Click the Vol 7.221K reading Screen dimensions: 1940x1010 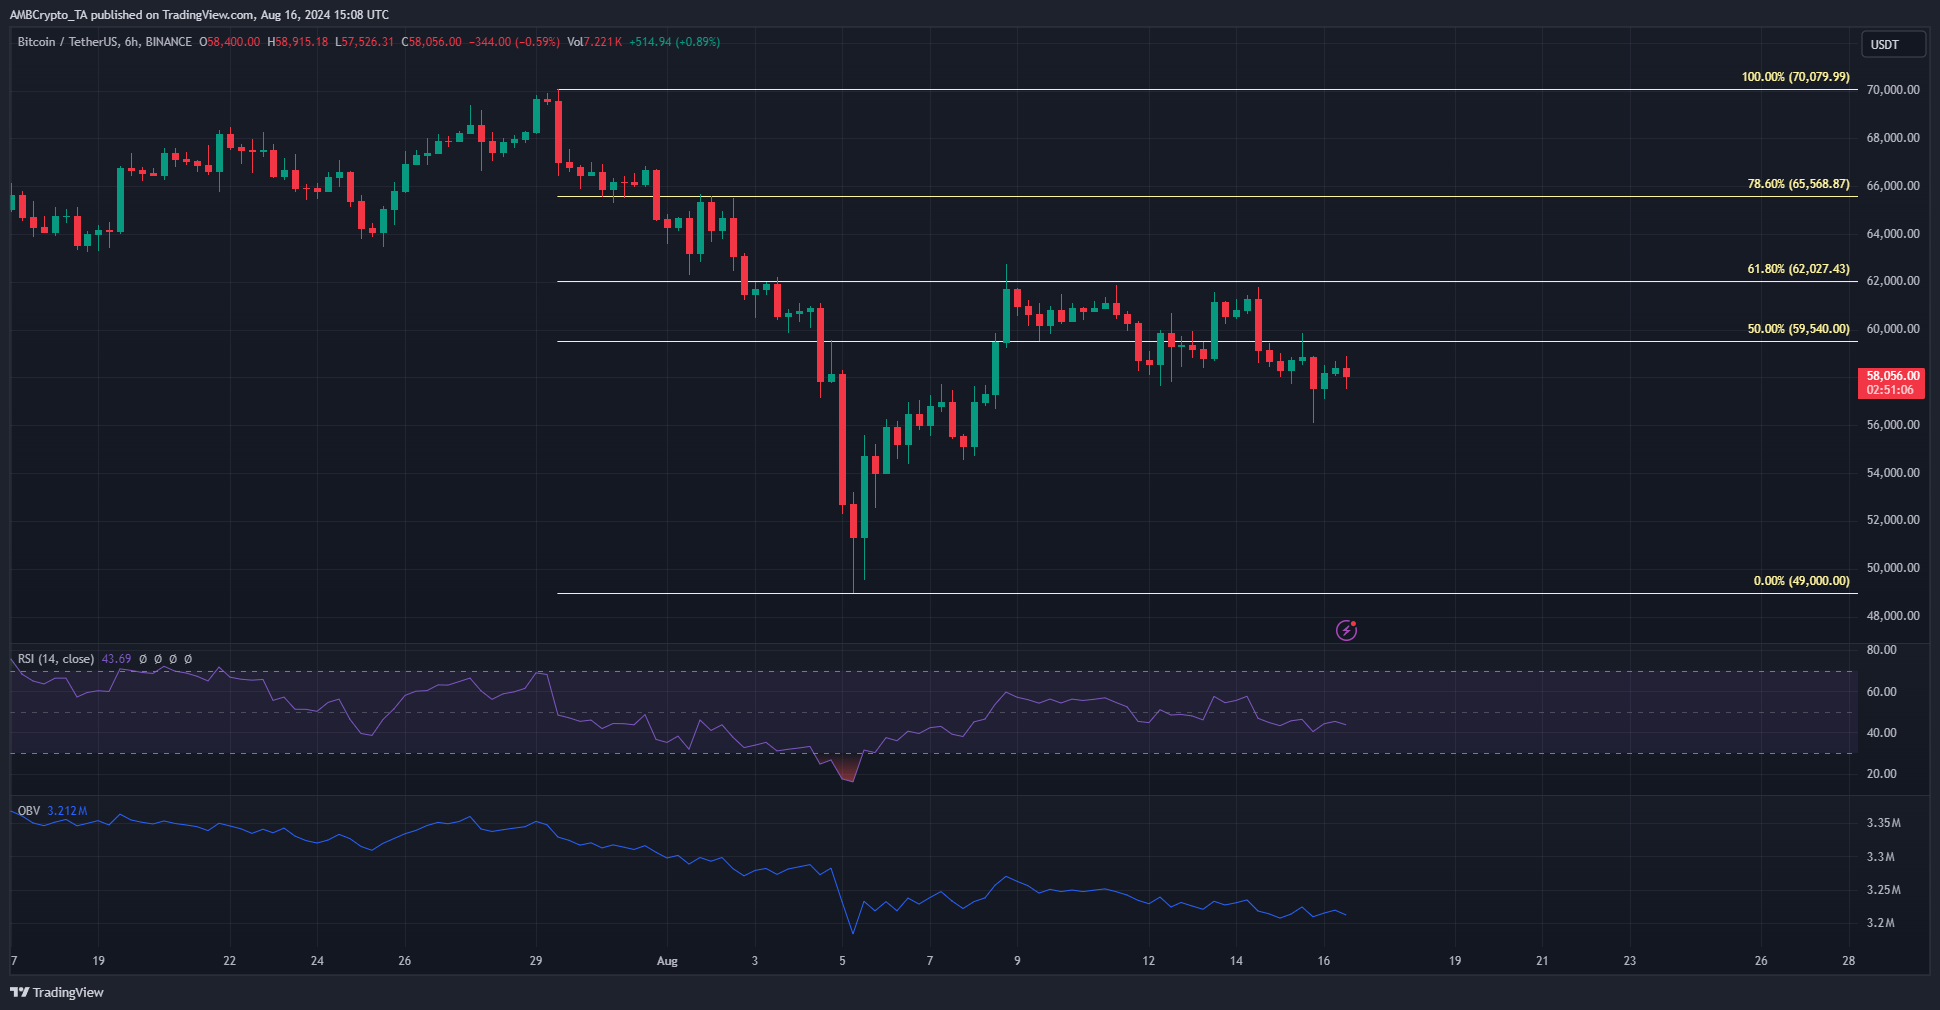[594, 42]
